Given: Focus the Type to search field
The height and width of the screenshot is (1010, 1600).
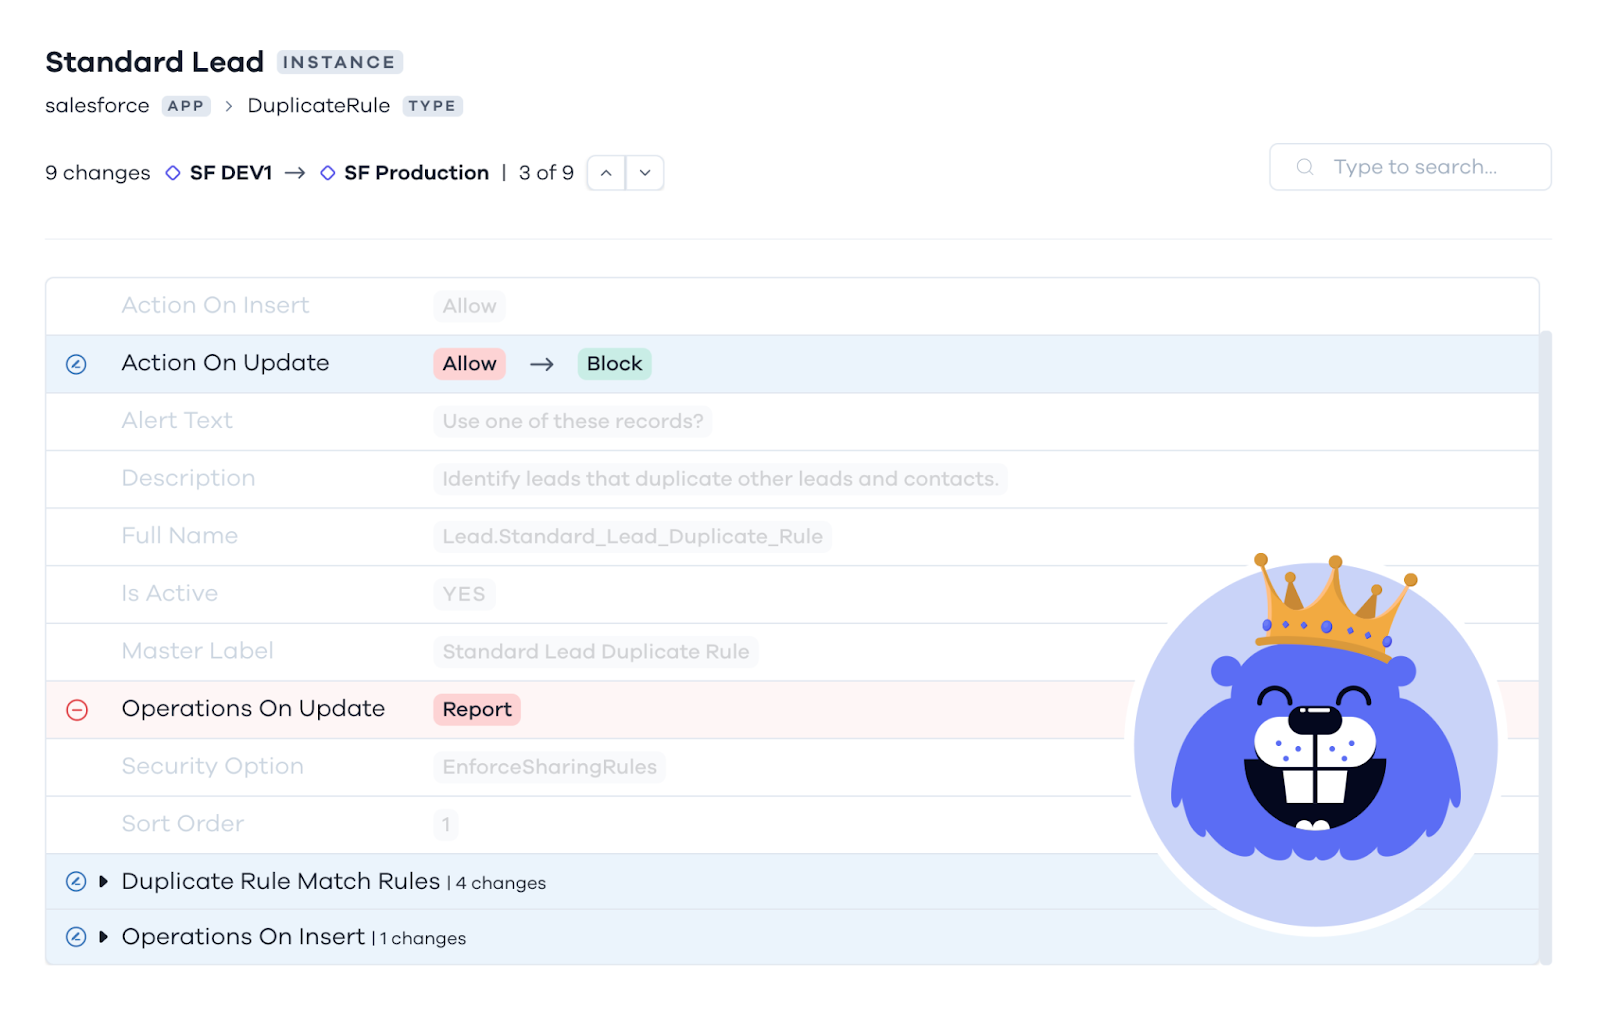Looking at the screenshot, I should tap(1410, 167).
